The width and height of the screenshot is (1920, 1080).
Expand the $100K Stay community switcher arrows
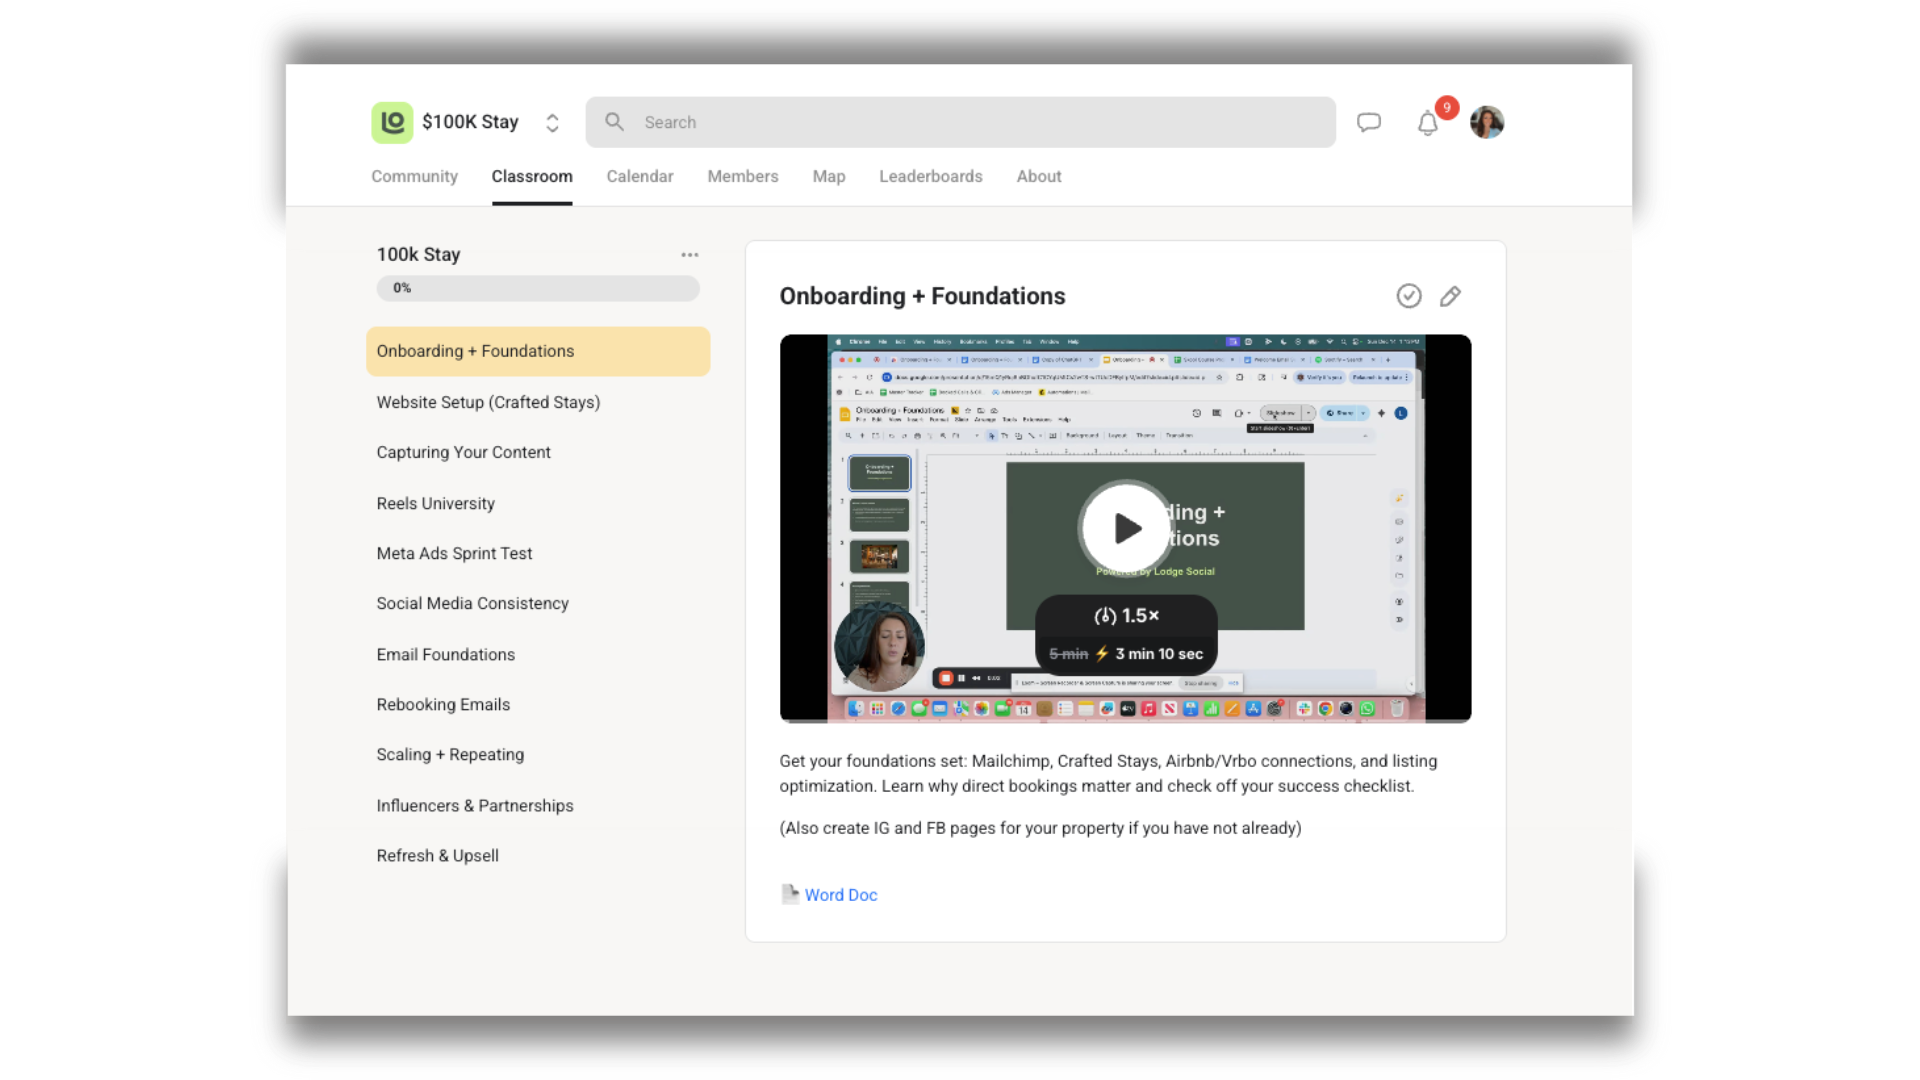tap(552, 122)
